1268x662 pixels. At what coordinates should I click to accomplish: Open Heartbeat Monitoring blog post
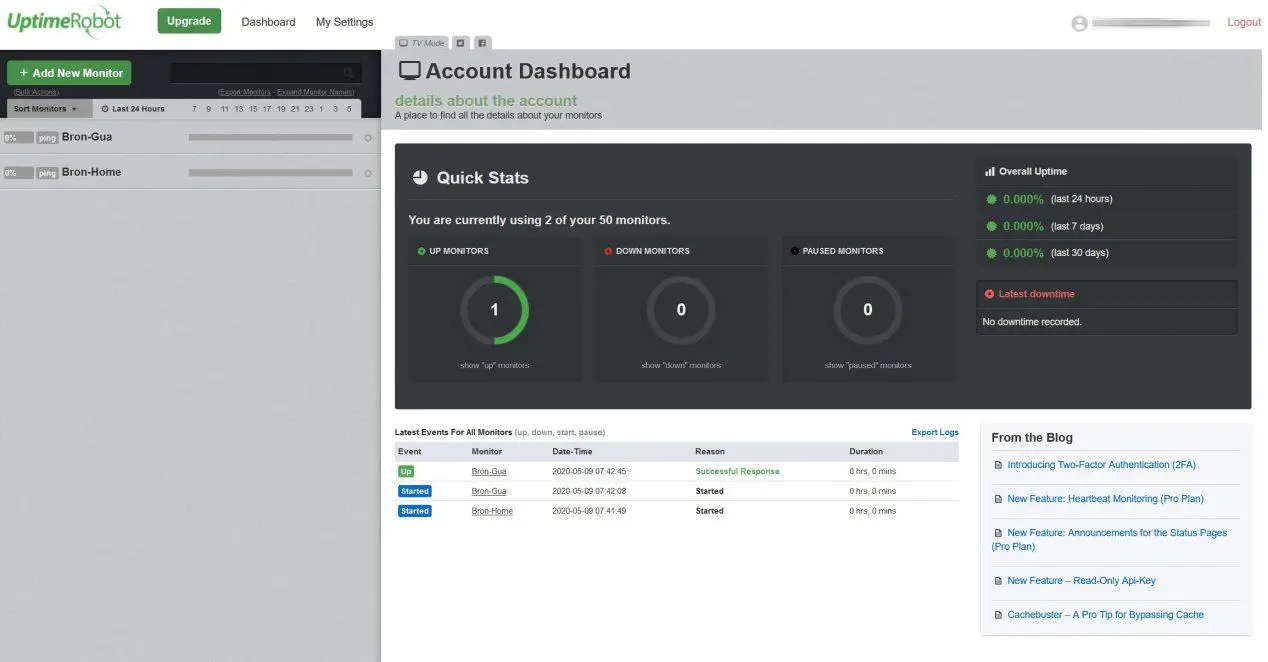(1105, 499)
